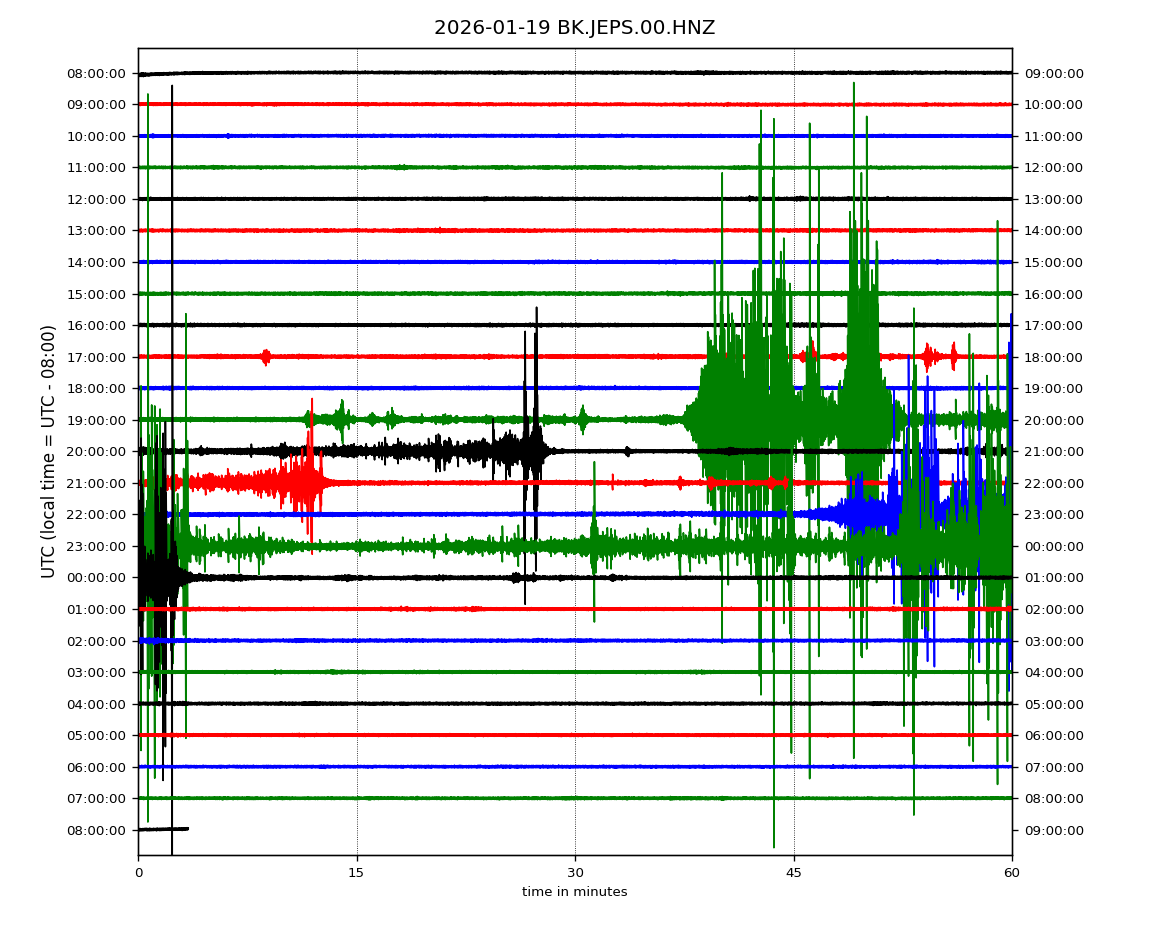1150x950 pixels.
Task: Select the 45 minute tick on x-axis
Action: point(794,873)
